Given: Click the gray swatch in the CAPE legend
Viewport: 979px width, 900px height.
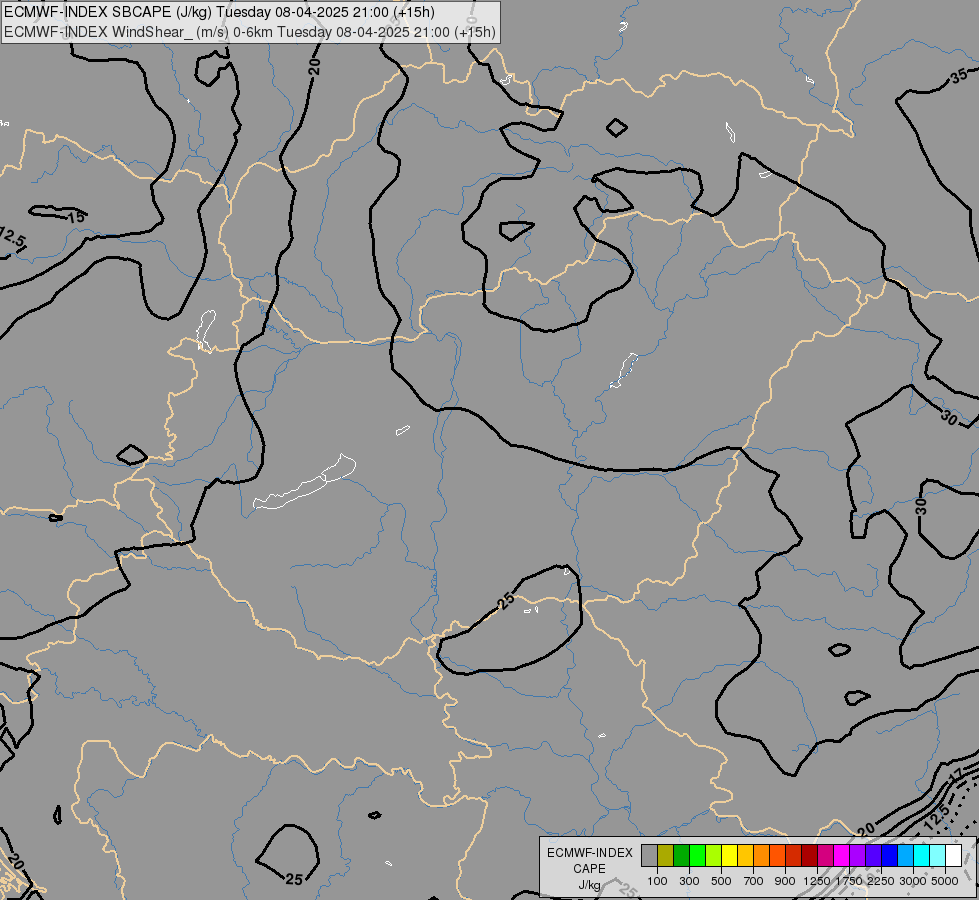Looking at the screenshot, I should click(x=649, y=855).
